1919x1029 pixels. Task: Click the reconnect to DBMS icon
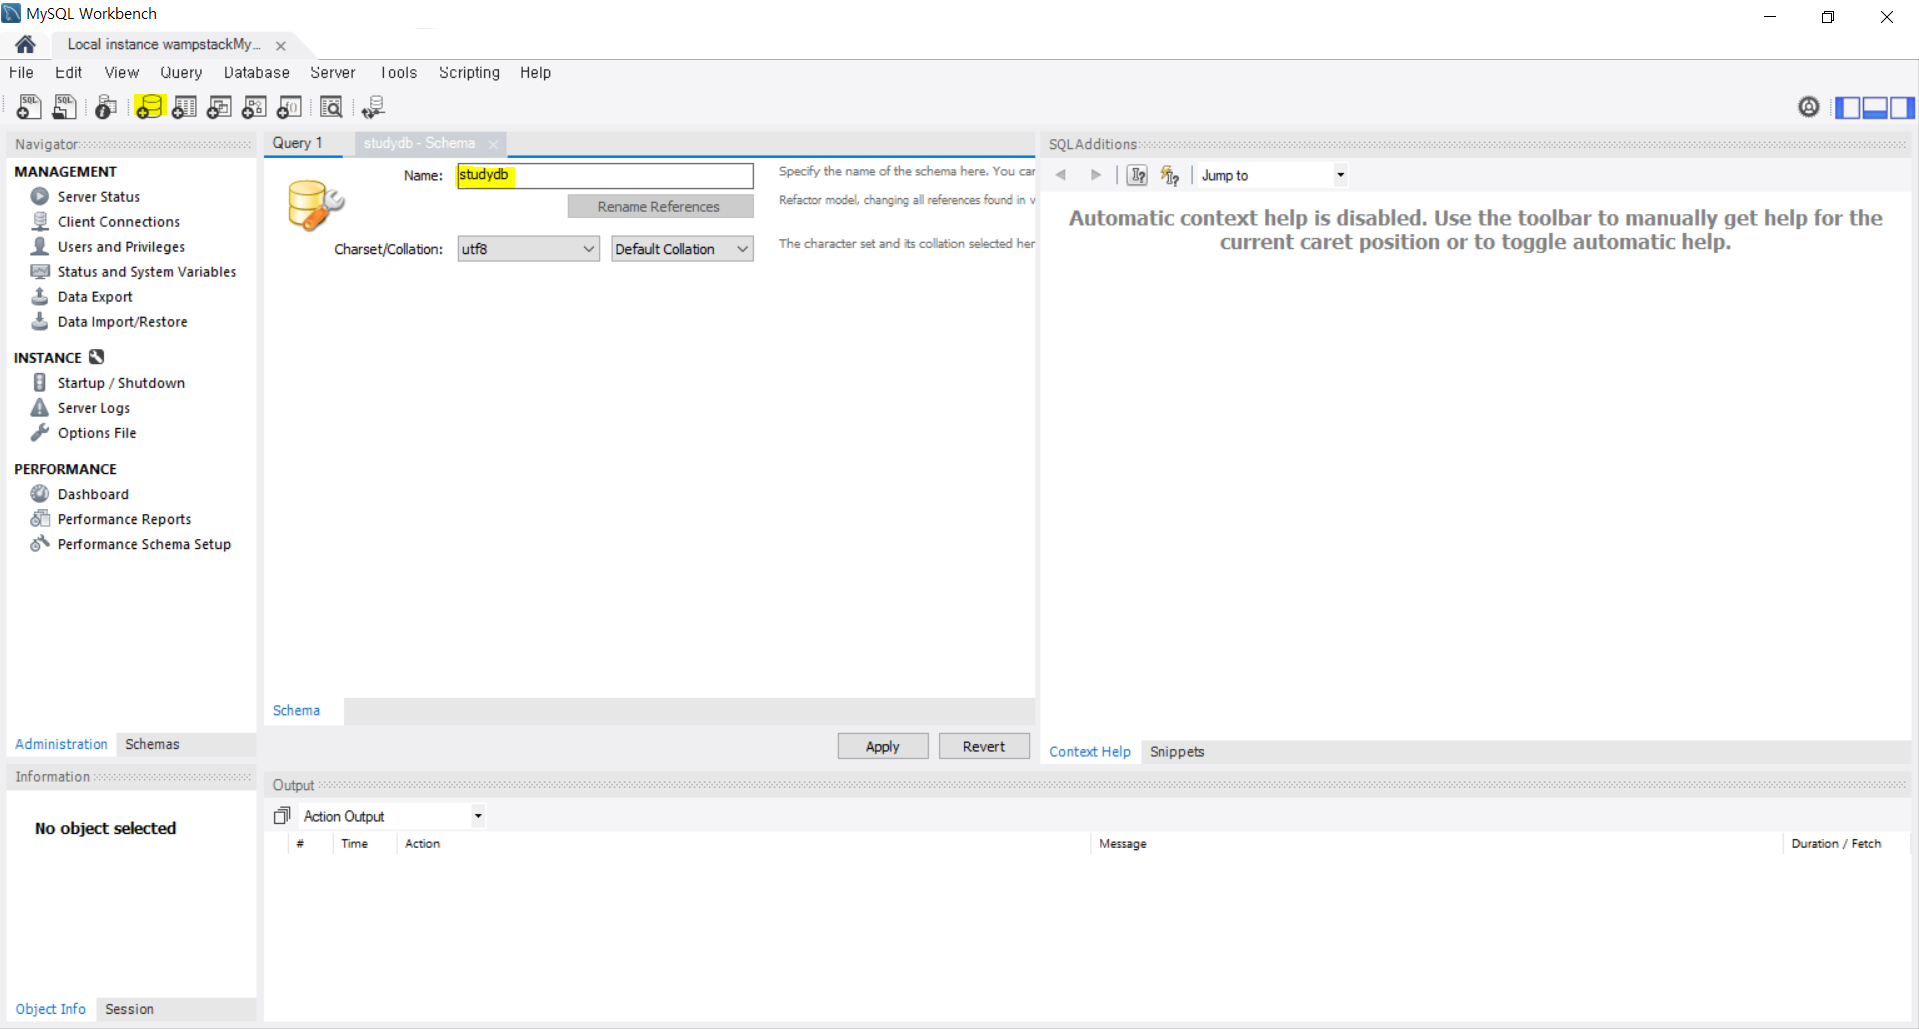point(373,107)
